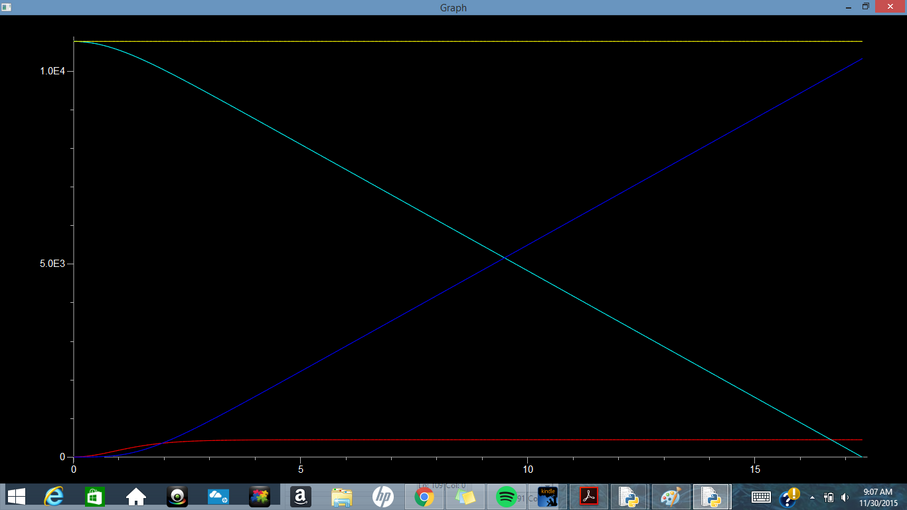Open the clock showing 9:07 AM
The height and width of the screenshot is (510, 907).
tap(876, 497)
